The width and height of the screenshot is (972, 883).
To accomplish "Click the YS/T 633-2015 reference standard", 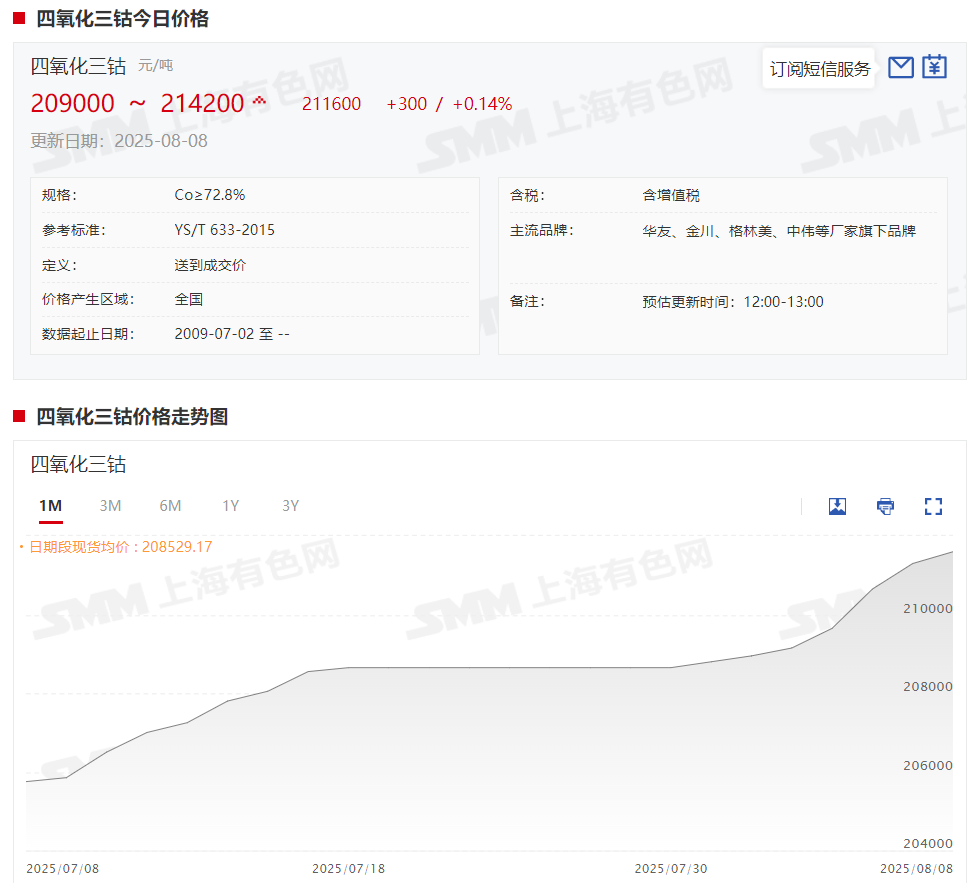I will click(x=224, y=230).
